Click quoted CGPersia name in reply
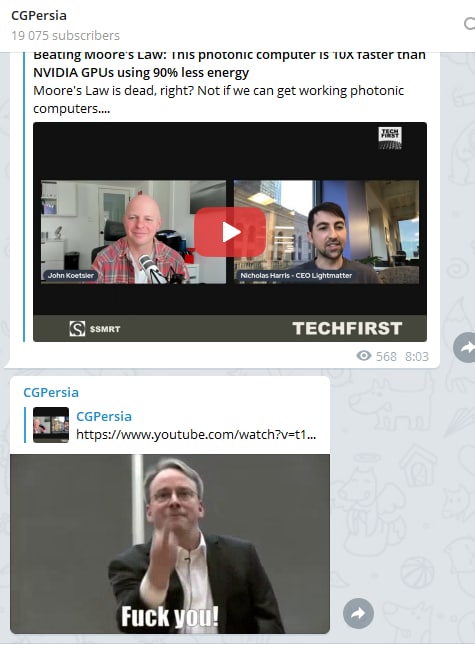The height and width of the screenshot is (660, 475). pyautogui.click(x=104, y=416)
